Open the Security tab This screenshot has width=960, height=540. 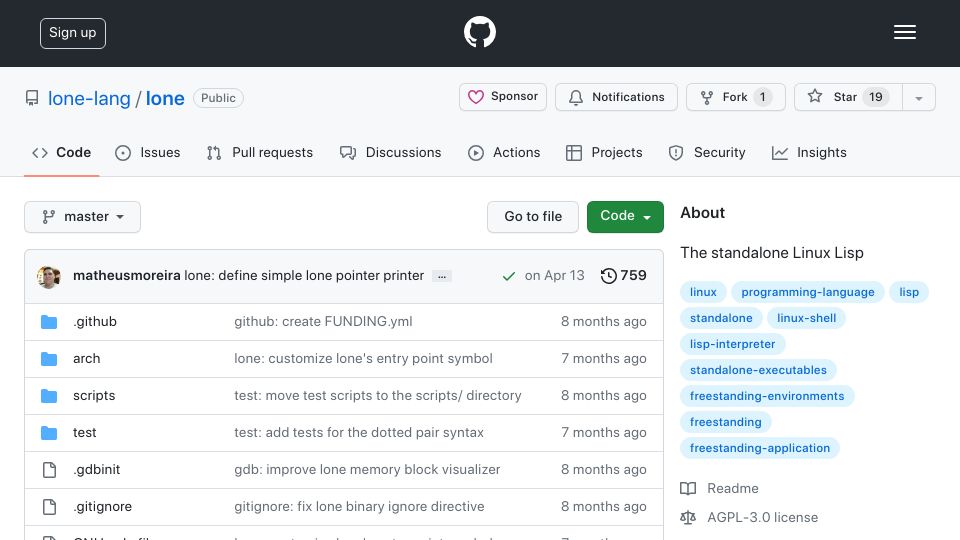tap(707, 152)
